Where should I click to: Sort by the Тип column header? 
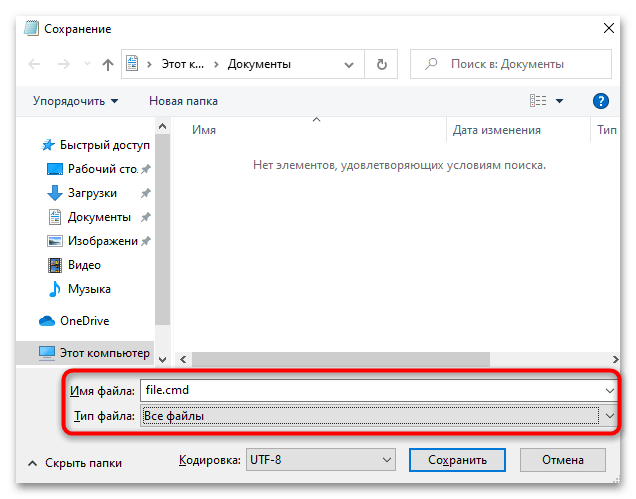[x=606, y=130]
